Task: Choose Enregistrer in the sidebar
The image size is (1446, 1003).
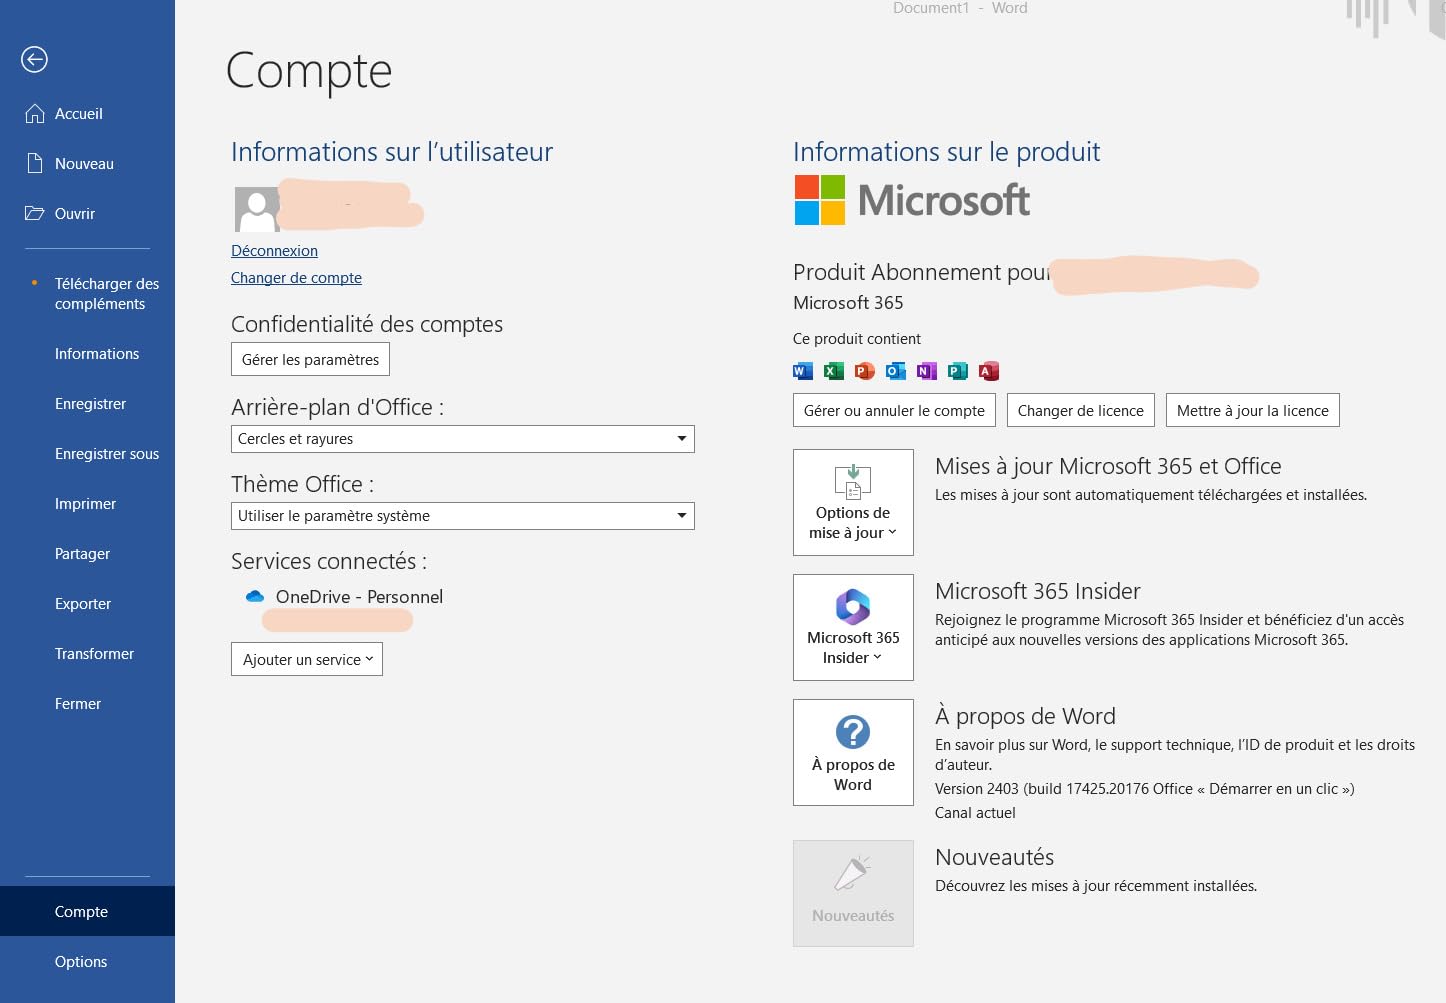Action: 87,404
